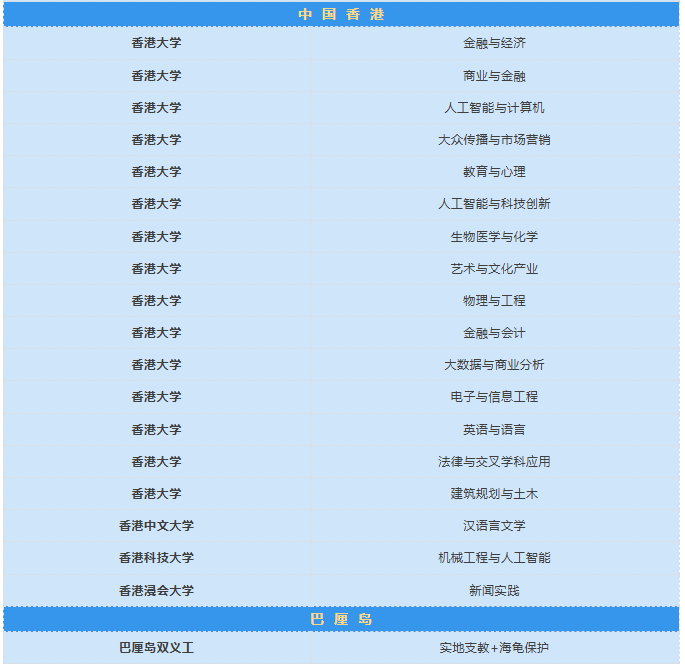Screen dimensions: 685x667
Task: Select the 建筑规划与土木 program cell
Action: click(494, 494)
